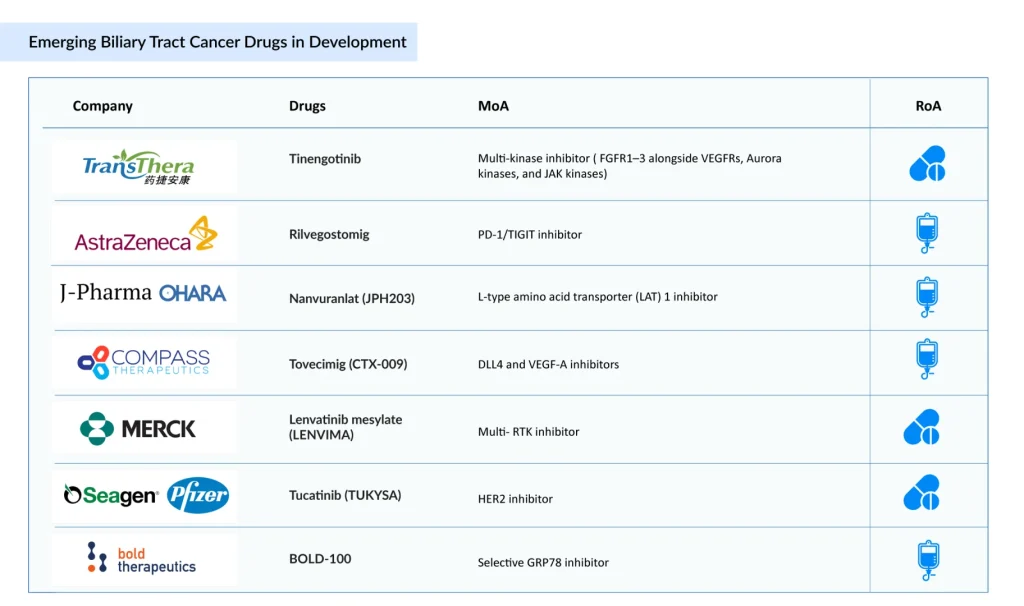Select the IV bag icon beside Nanvuranlat
This screenshot has height=606, width=1024.
(x=927, y=297)
